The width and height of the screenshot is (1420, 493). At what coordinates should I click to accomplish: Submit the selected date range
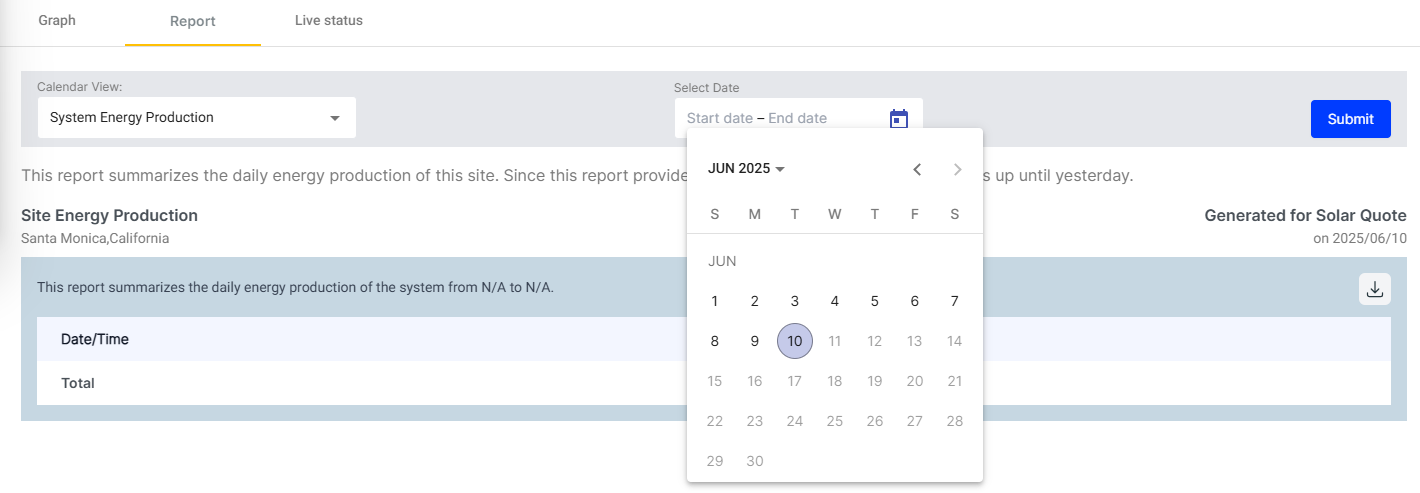[1351, 119]
